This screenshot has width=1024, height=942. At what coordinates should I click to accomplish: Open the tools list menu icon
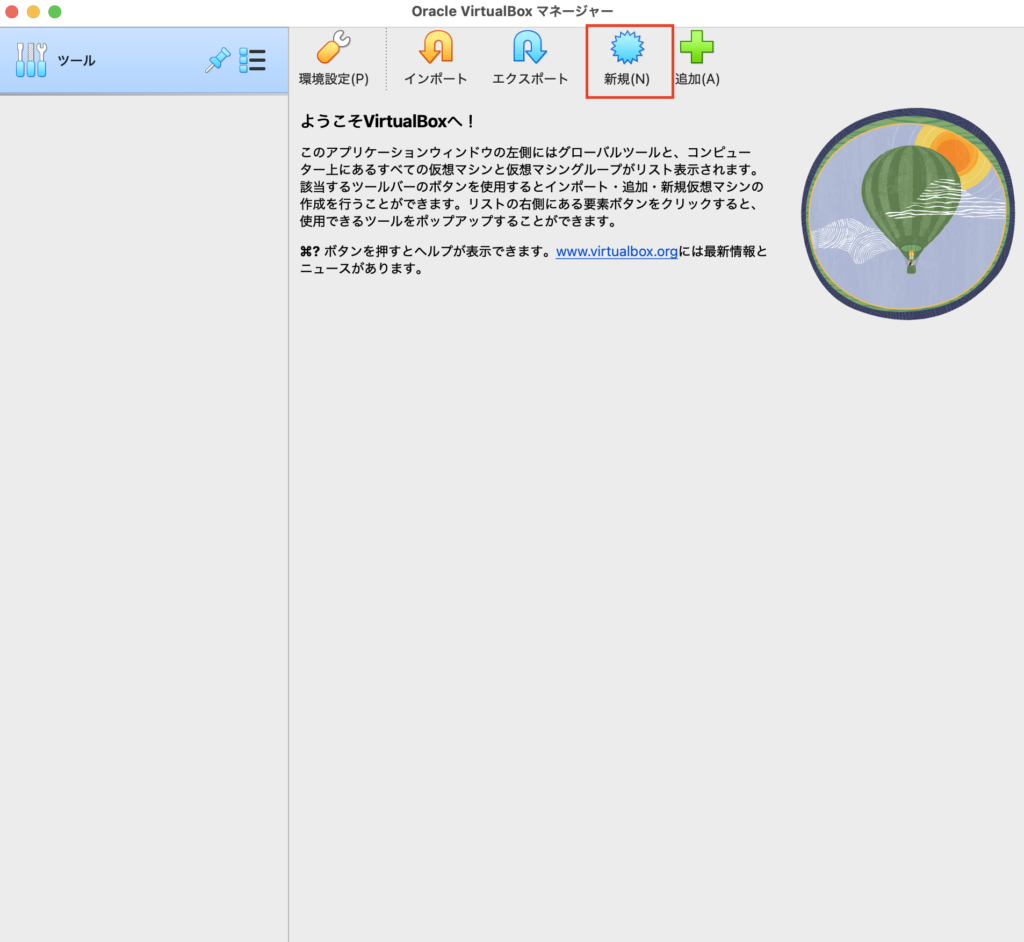[252, 60]
